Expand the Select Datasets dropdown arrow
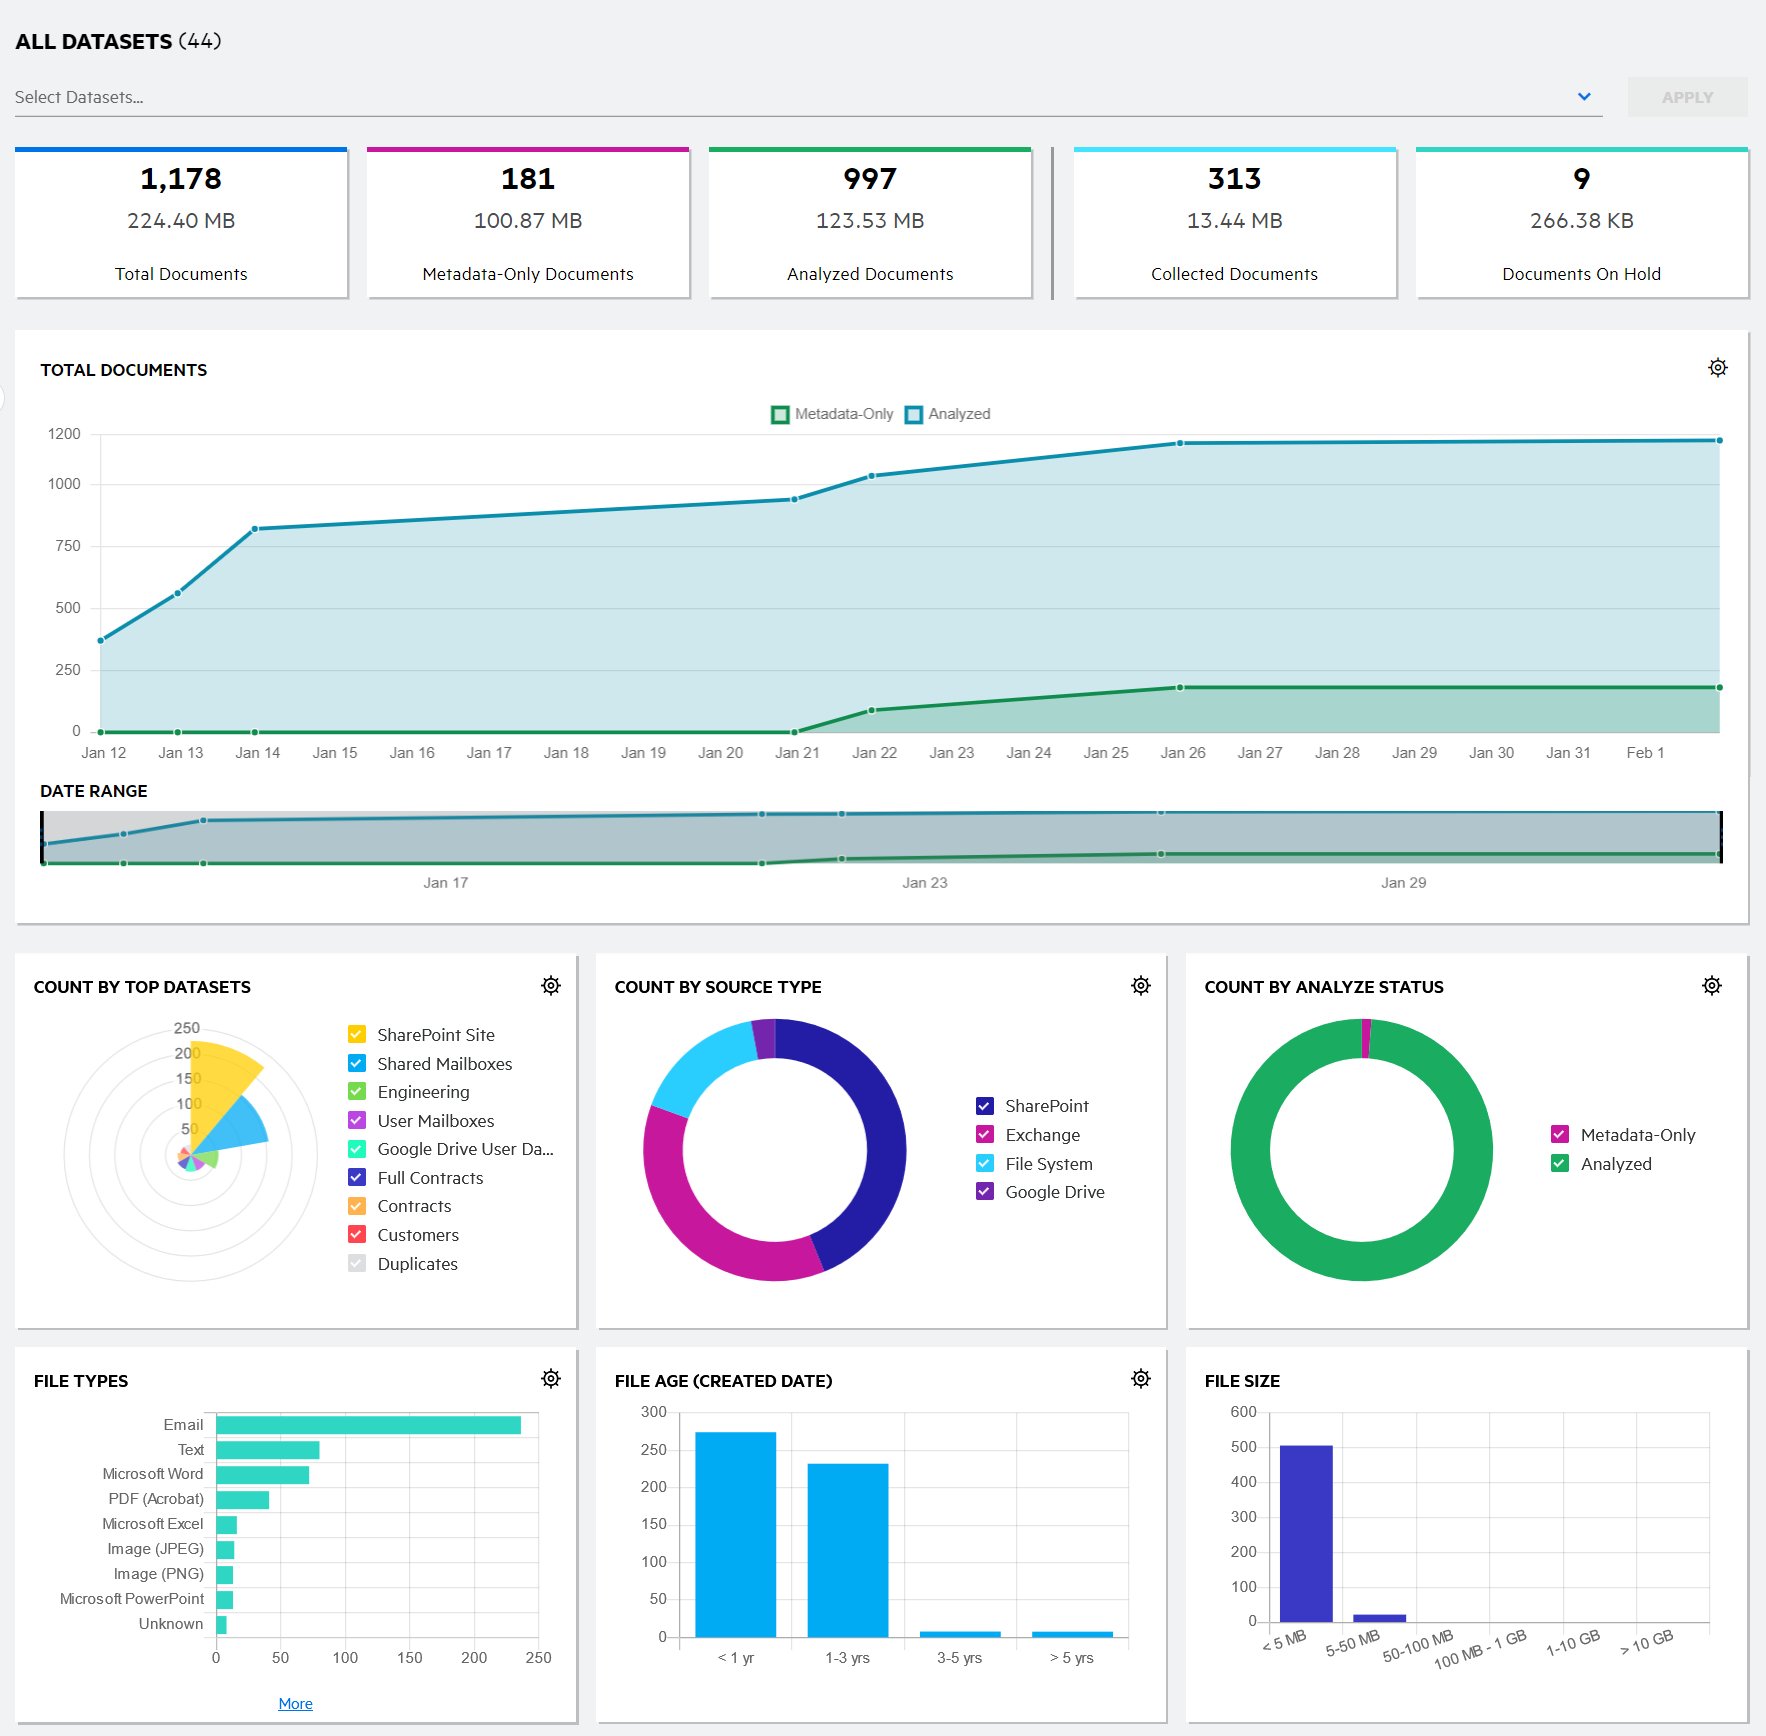The height and width of the screenshot is (1736, 1766). 1584,97
